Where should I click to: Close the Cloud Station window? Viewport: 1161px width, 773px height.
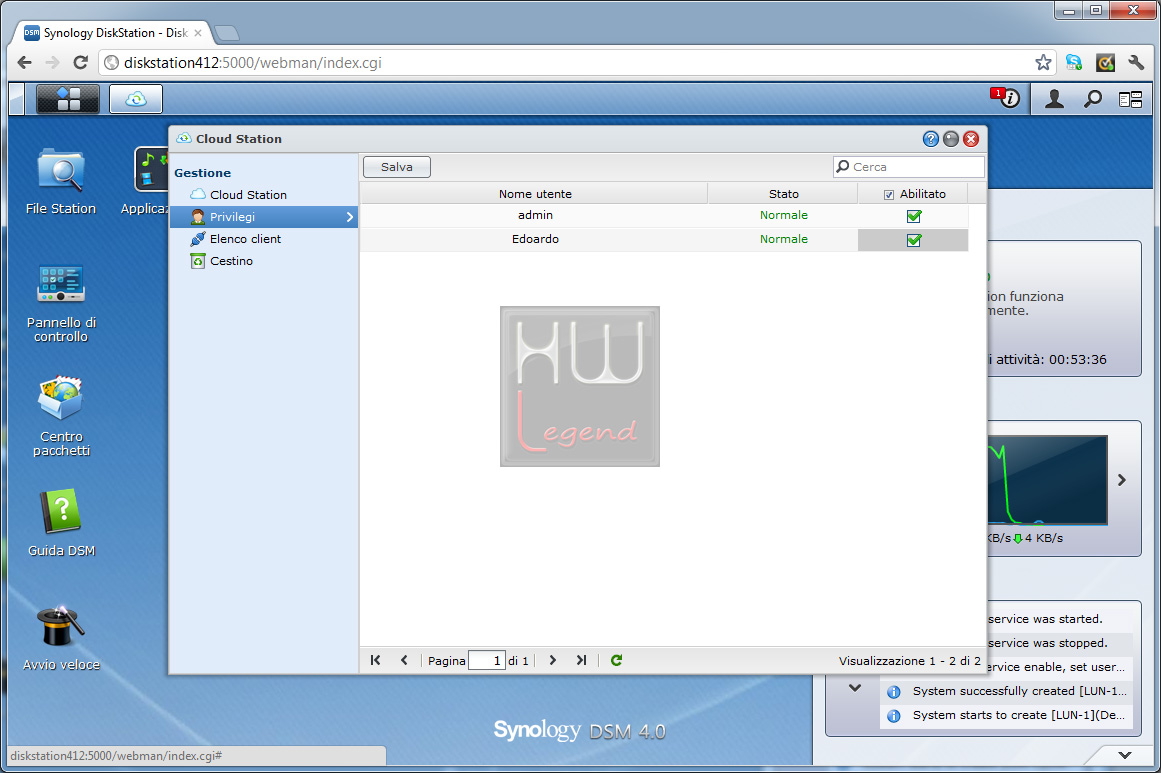pos(971,138)
